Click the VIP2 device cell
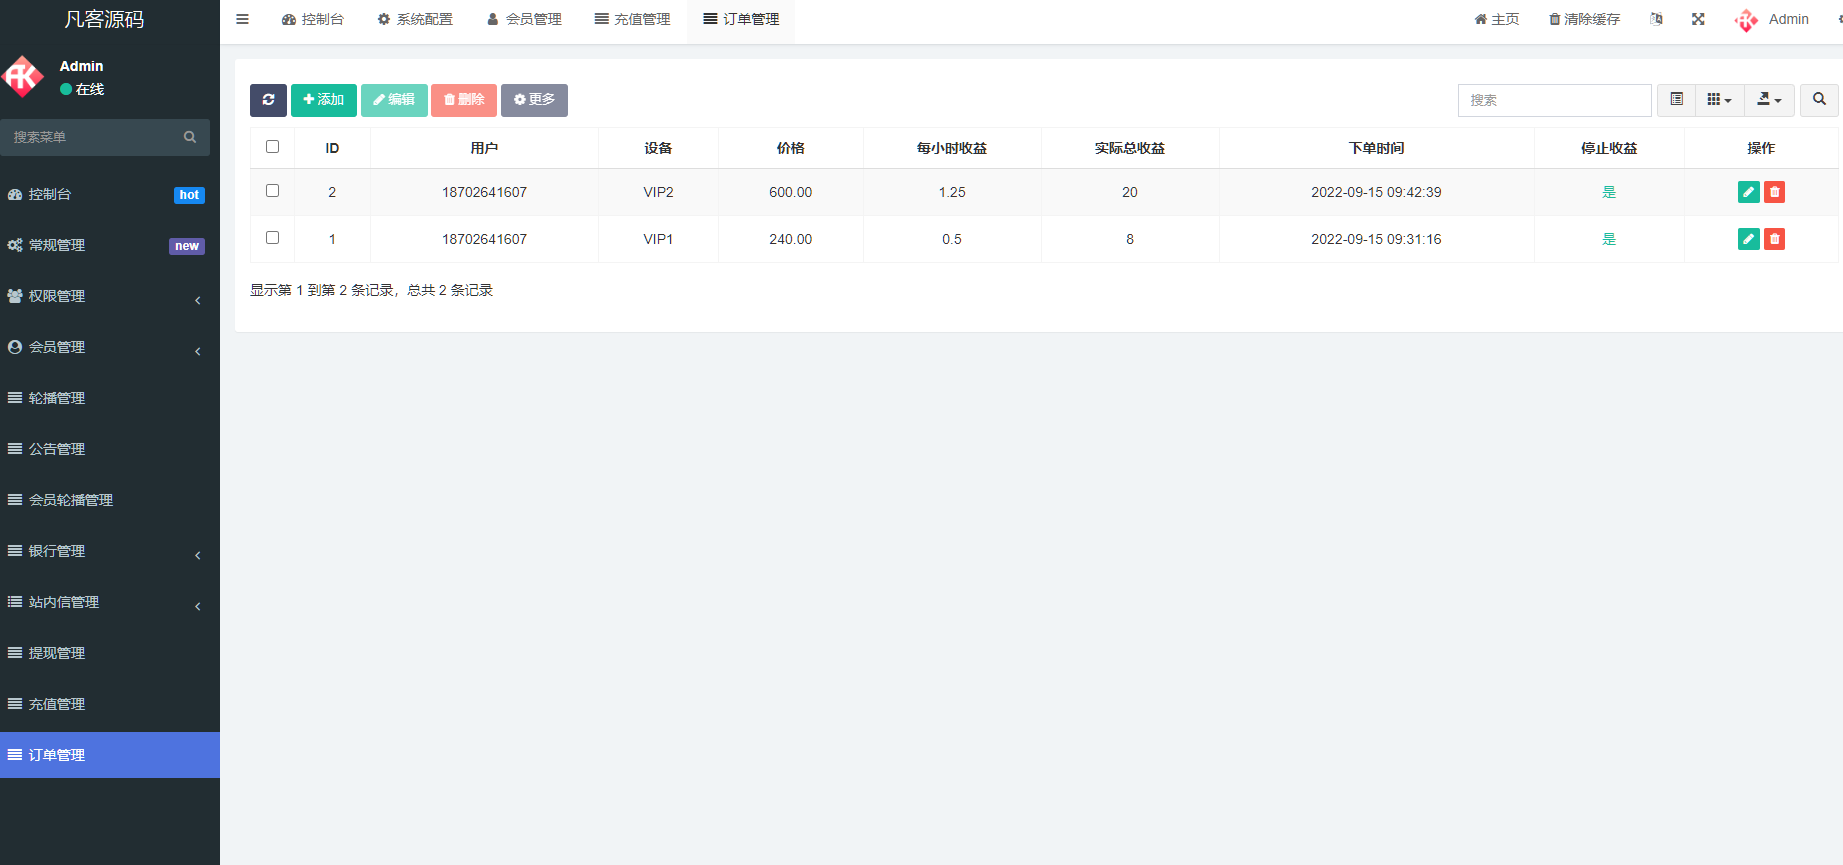 (658, 192)
